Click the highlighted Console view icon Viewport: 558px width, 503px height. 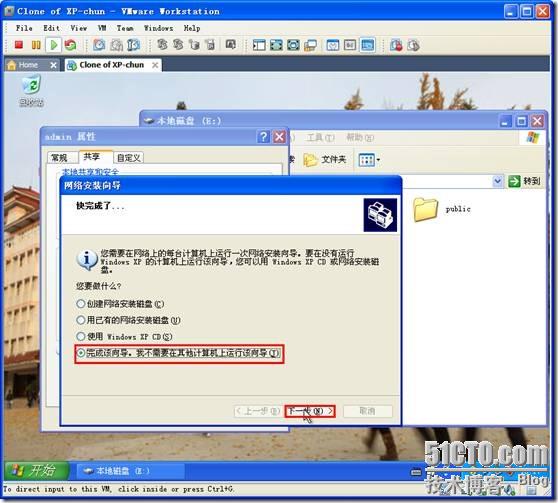[367, 45]
